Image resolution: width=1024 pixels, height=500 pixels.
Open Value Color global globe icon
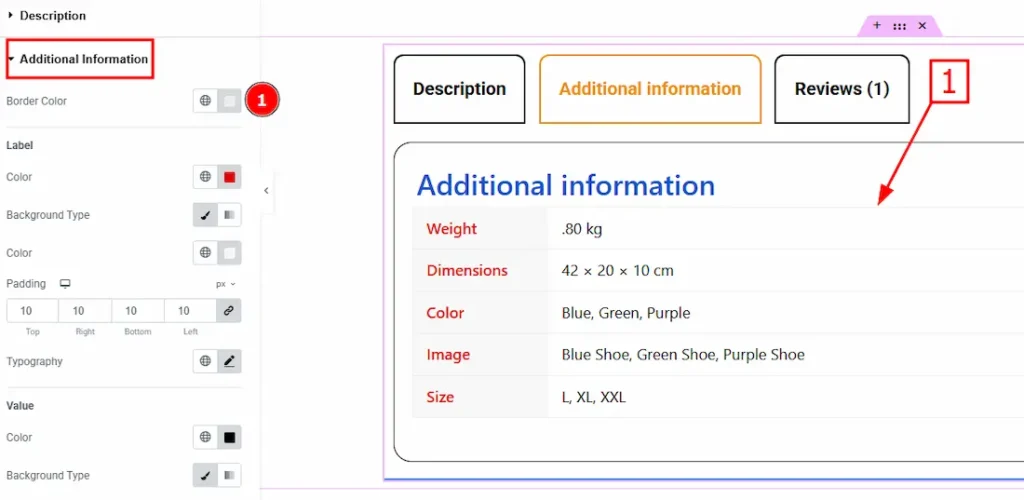[205, 437]
